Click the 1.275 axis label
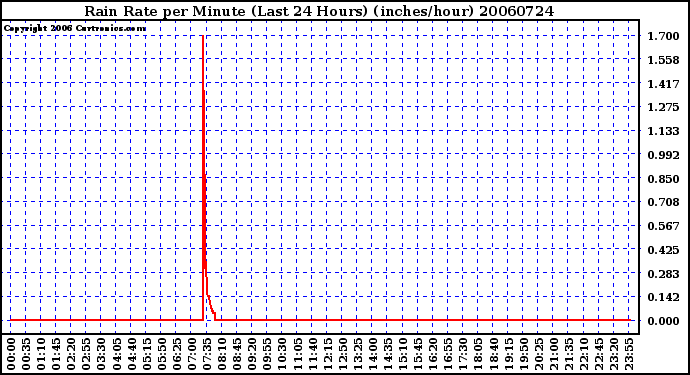This screenshot has width=690, height=375. [663, 107]
